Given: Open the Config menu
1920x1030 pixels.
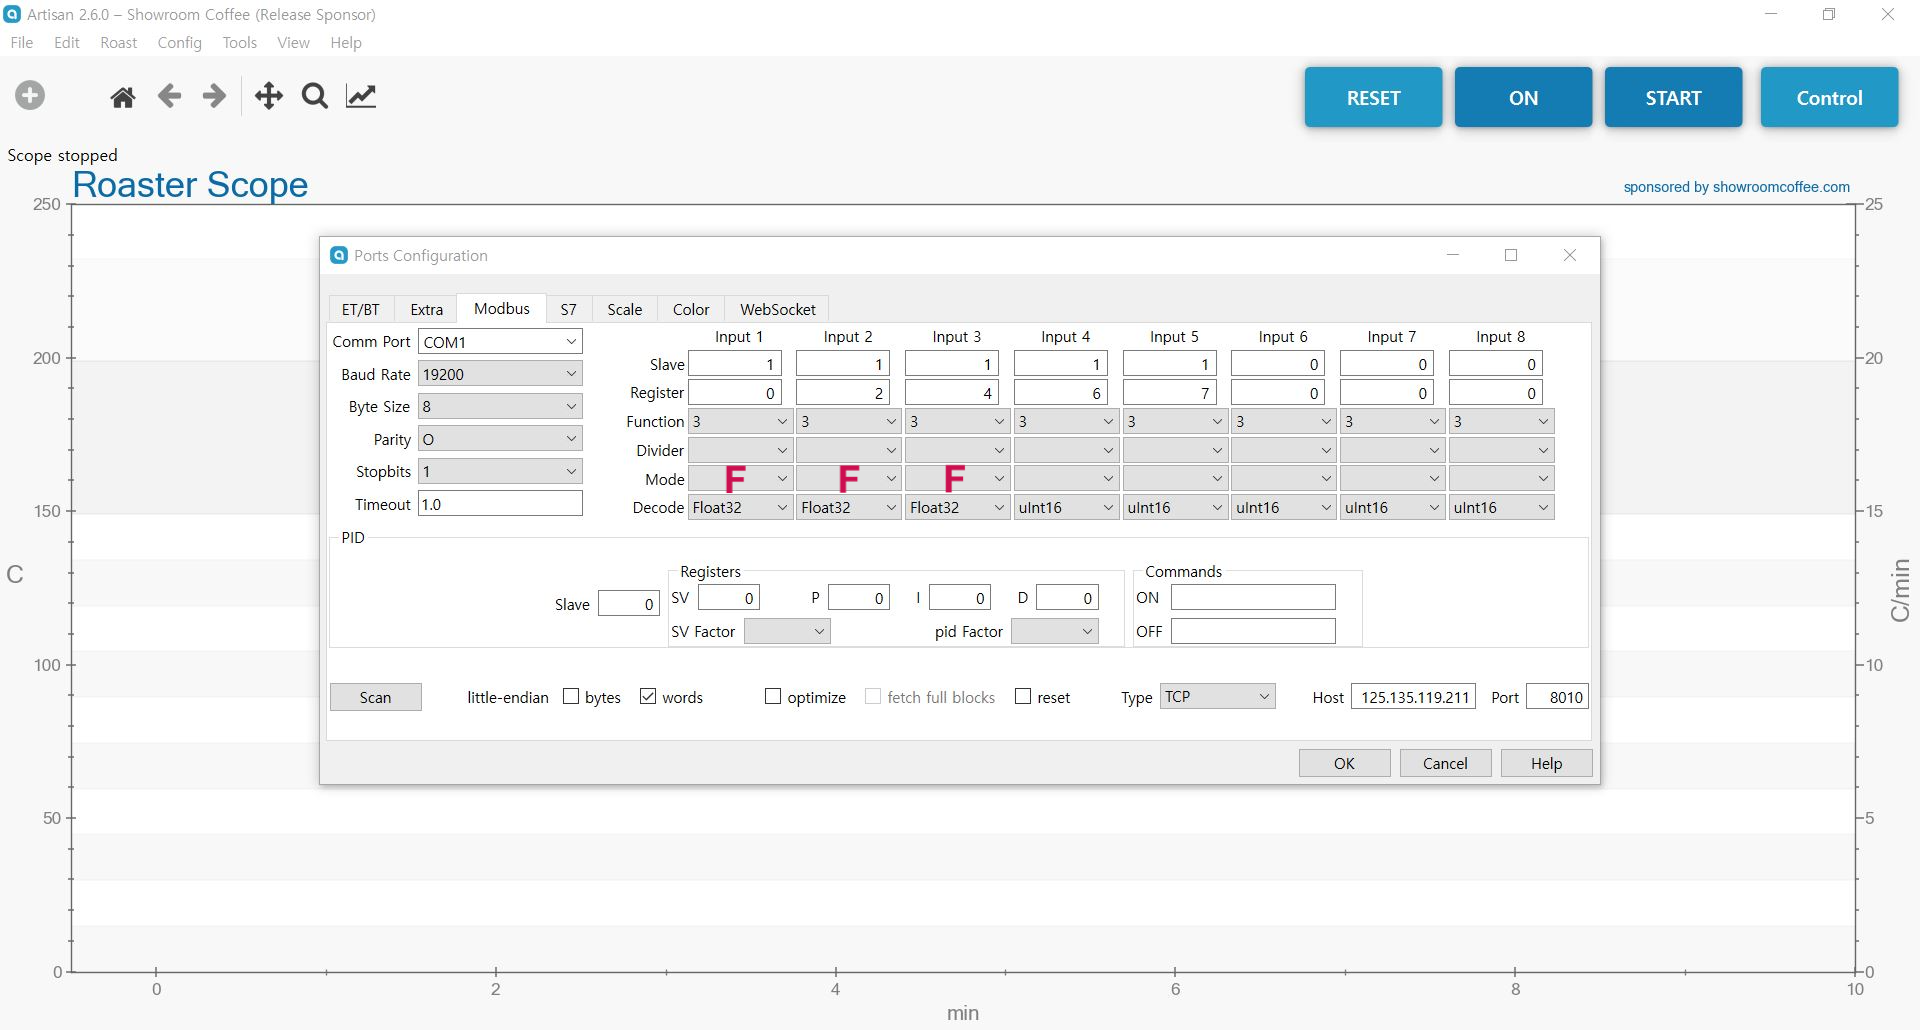Looking at the screenshot, I should [179, 42].
